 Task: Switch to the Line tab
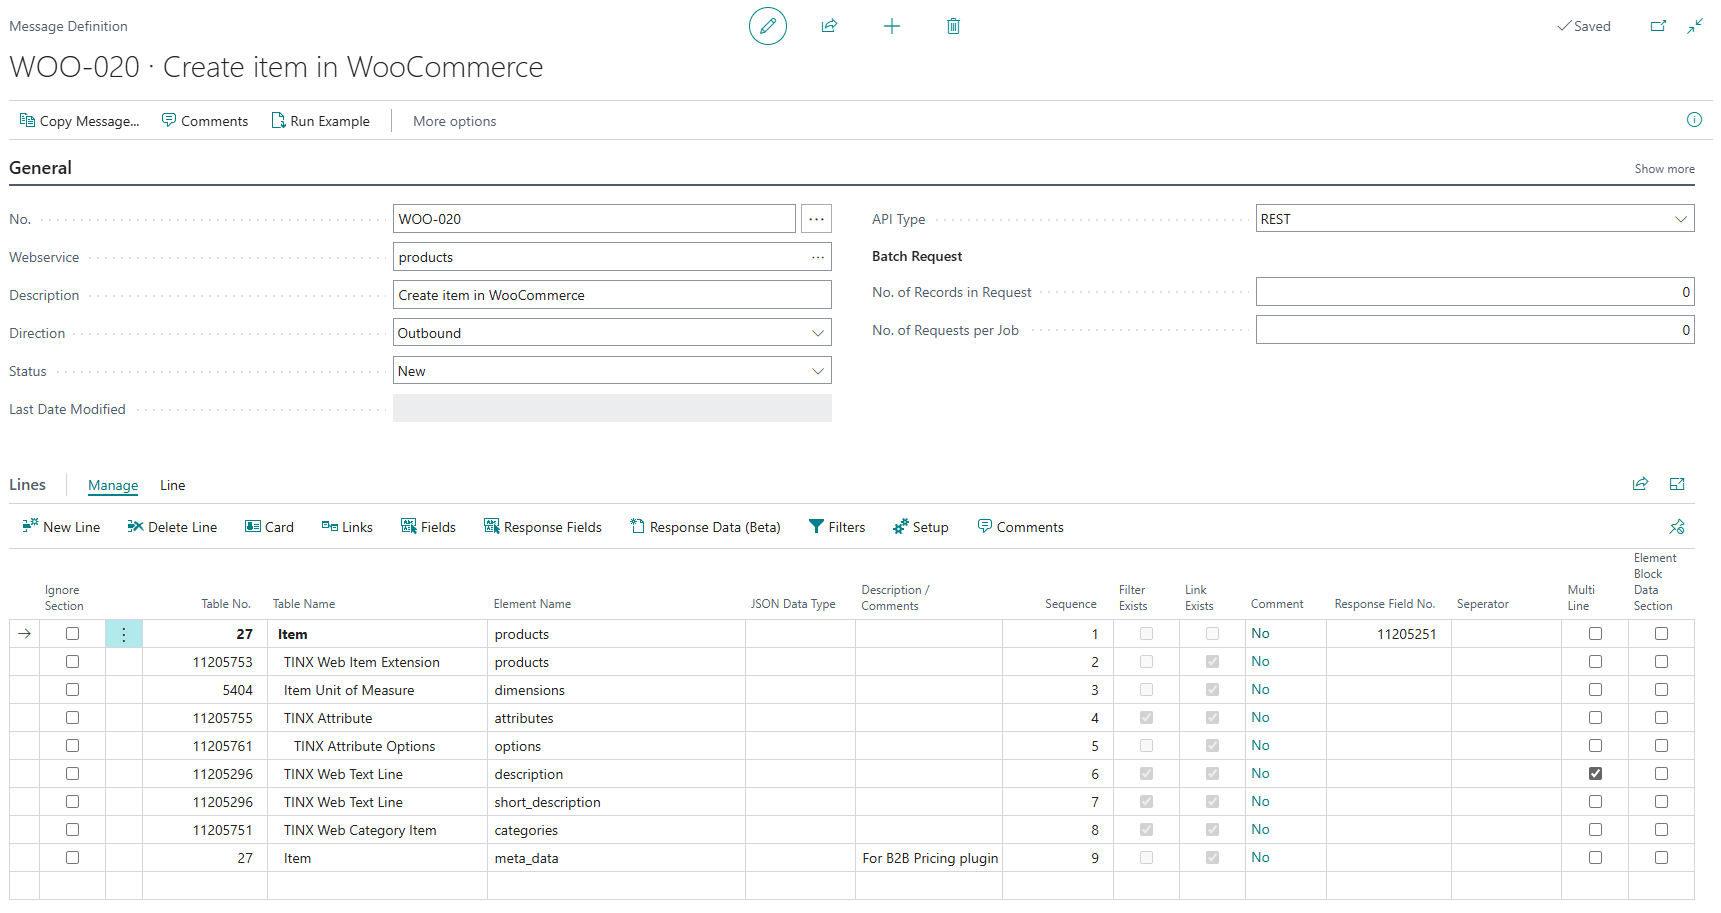point(173,485)
